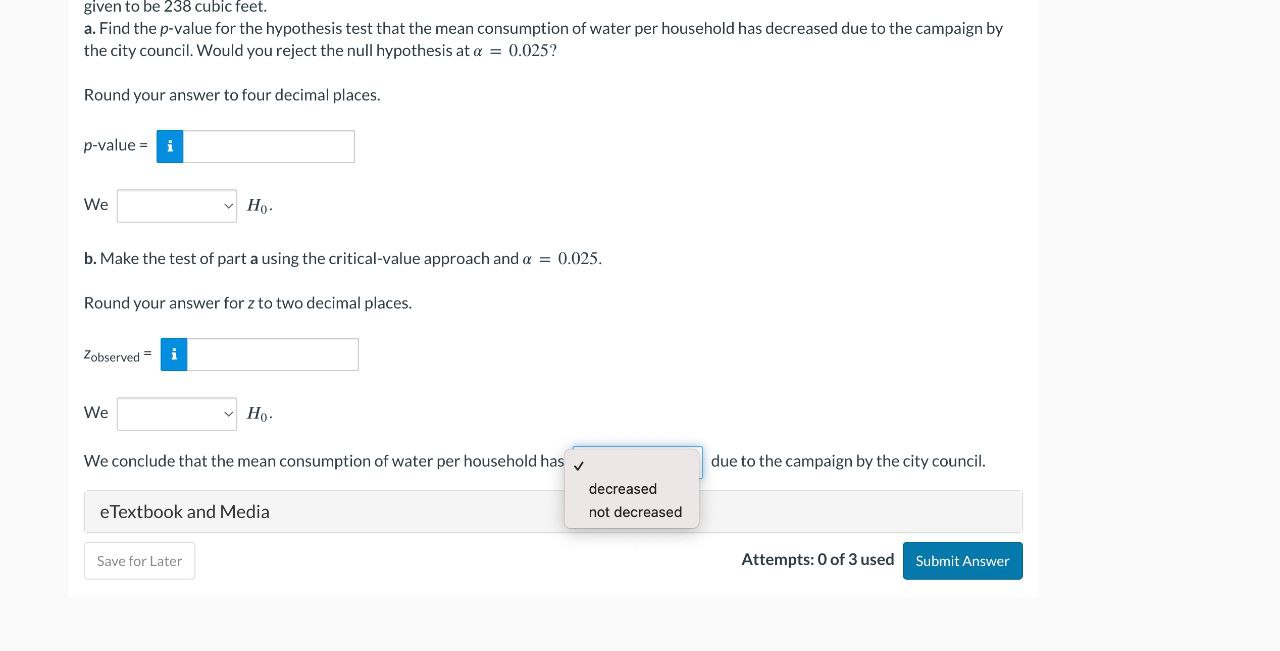Screen dimensions: 1280x651
Task: Click the Submit Answer button
Action: click(x=962, y=560)
